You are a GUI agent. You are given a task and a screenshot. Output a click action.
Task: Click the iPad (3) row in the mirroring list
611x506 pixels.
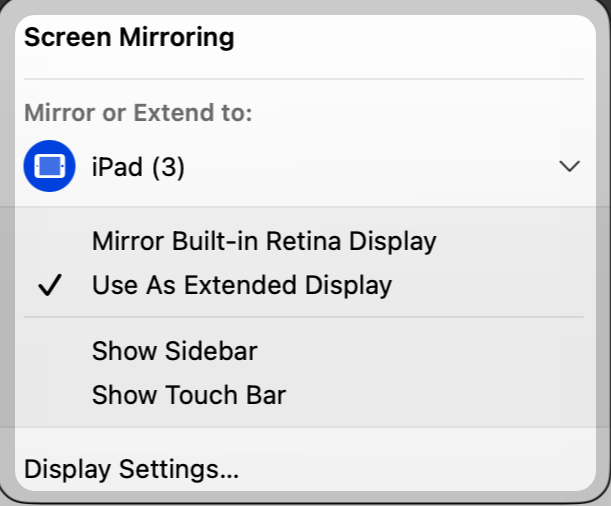pyautogui.click(x=300, y=167)
